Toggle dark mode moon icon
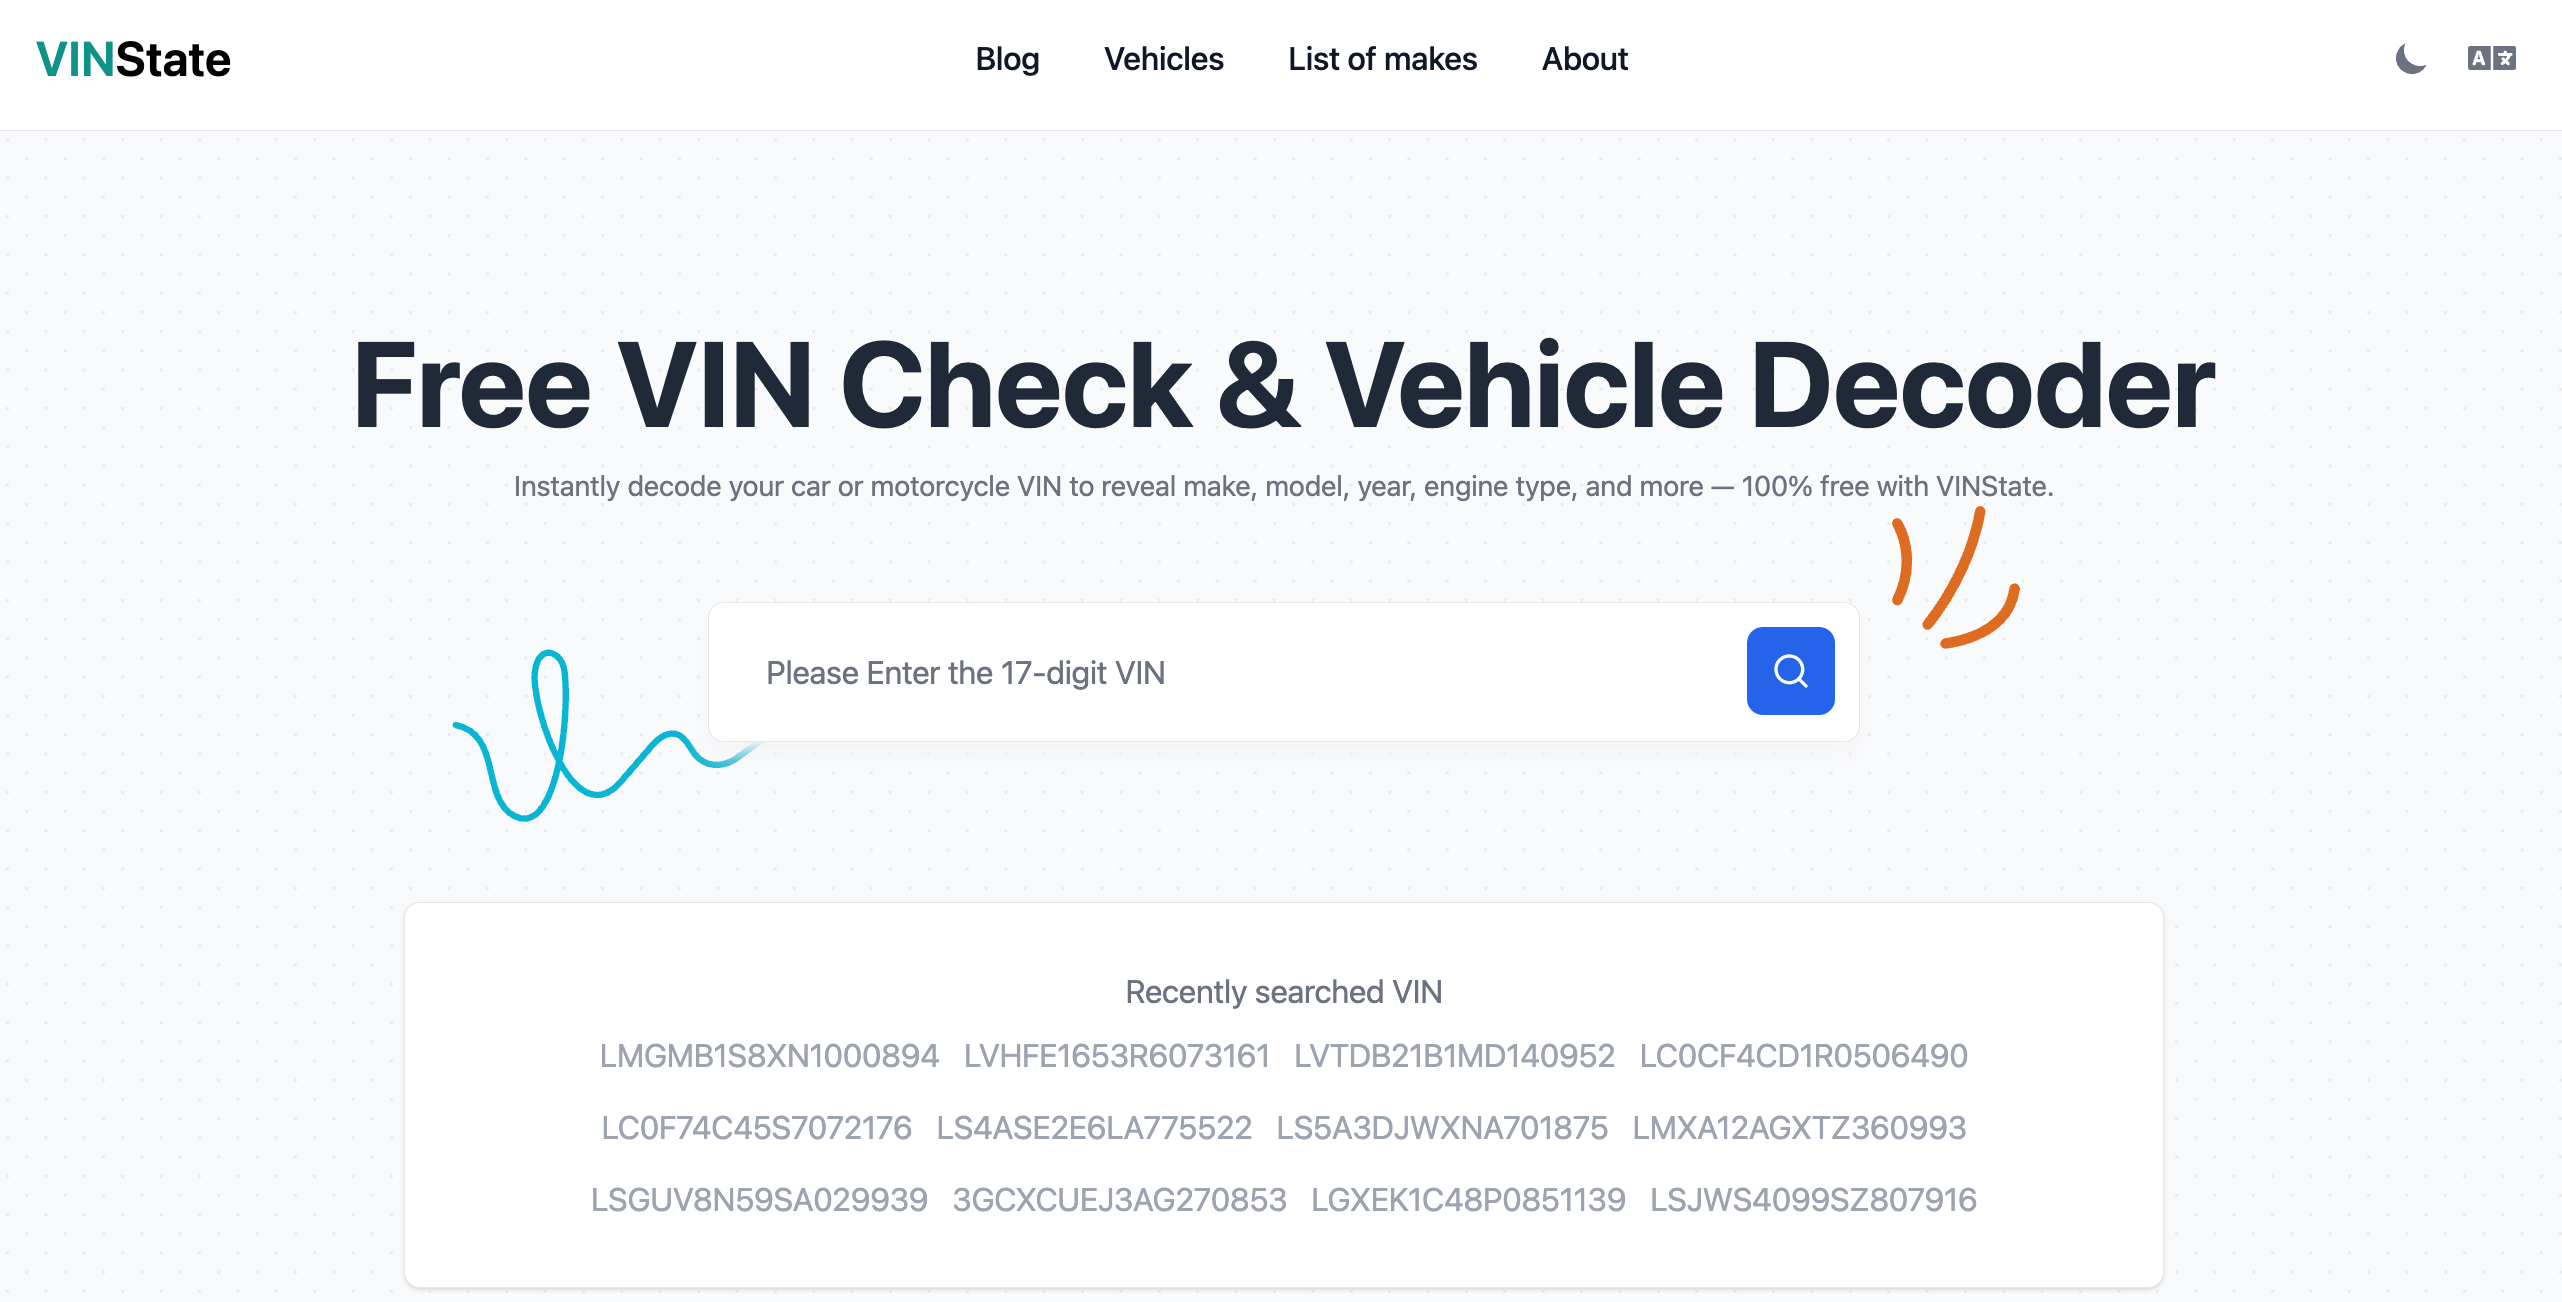The height and width of the screenshot is (1302, 2562). (2410, 59)
